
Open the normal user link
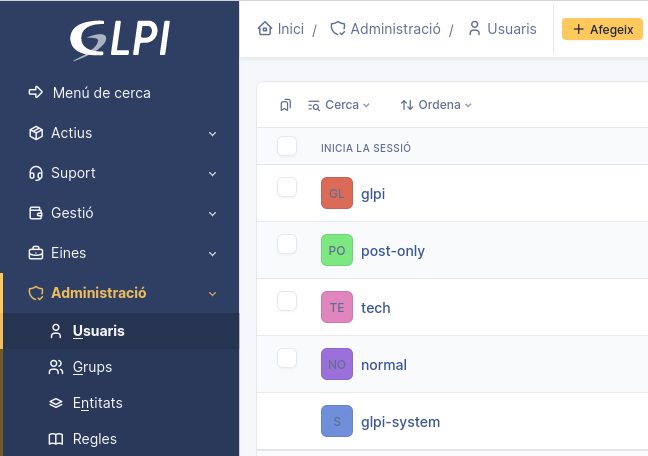tap(384, 365)
